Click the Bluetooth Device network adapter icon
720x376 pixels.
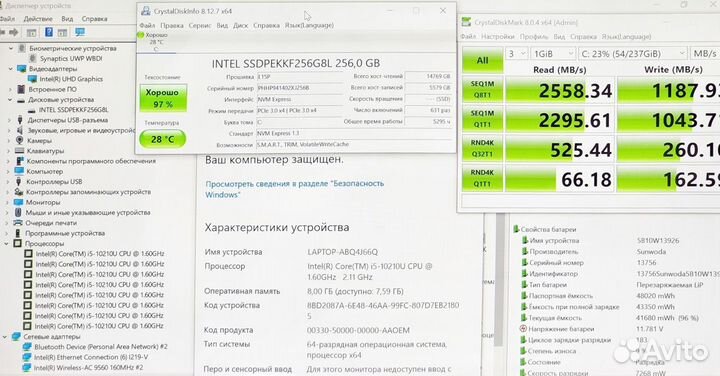tap(27, 347)
